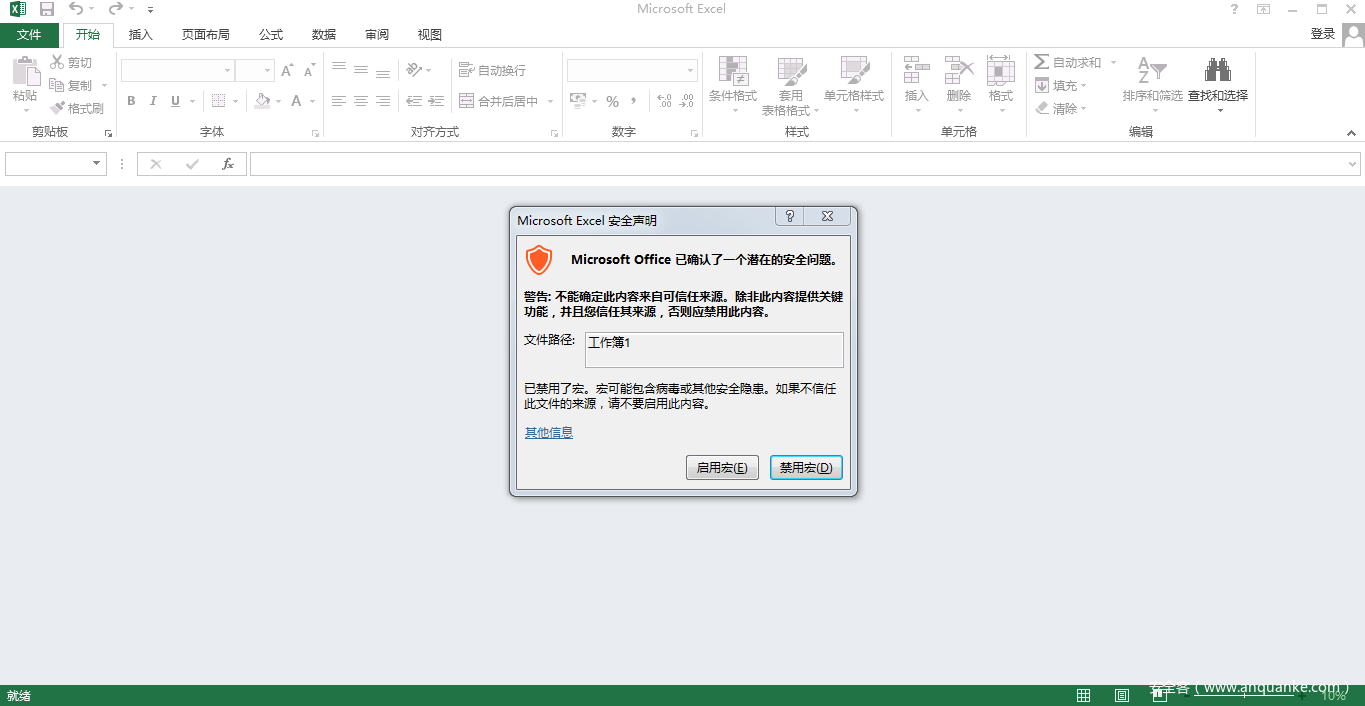Open the 其他信息 link

(549, 433)
